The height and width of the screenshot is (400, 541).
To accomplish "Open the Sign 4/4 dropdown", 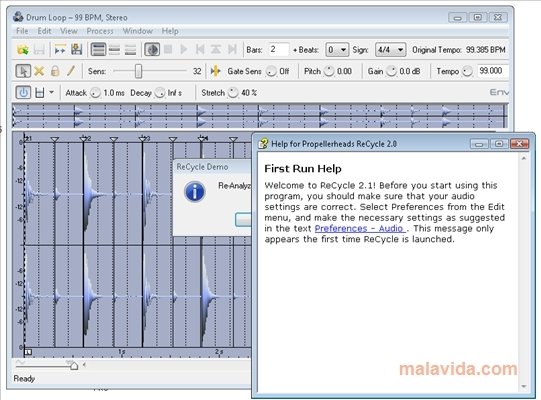I will tap(390, 50).
